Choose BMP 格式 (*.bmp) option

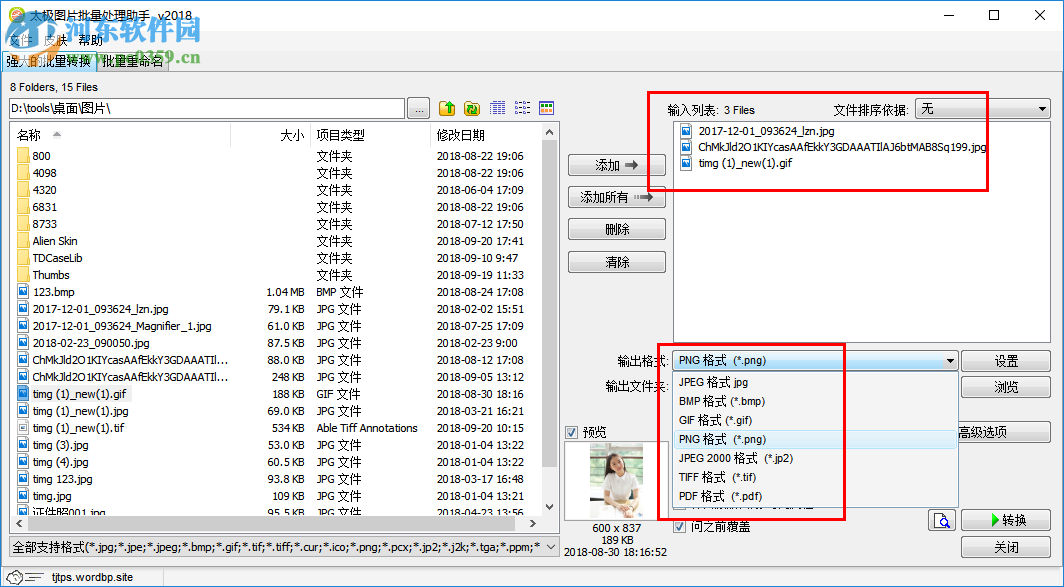tap(816, 401)
